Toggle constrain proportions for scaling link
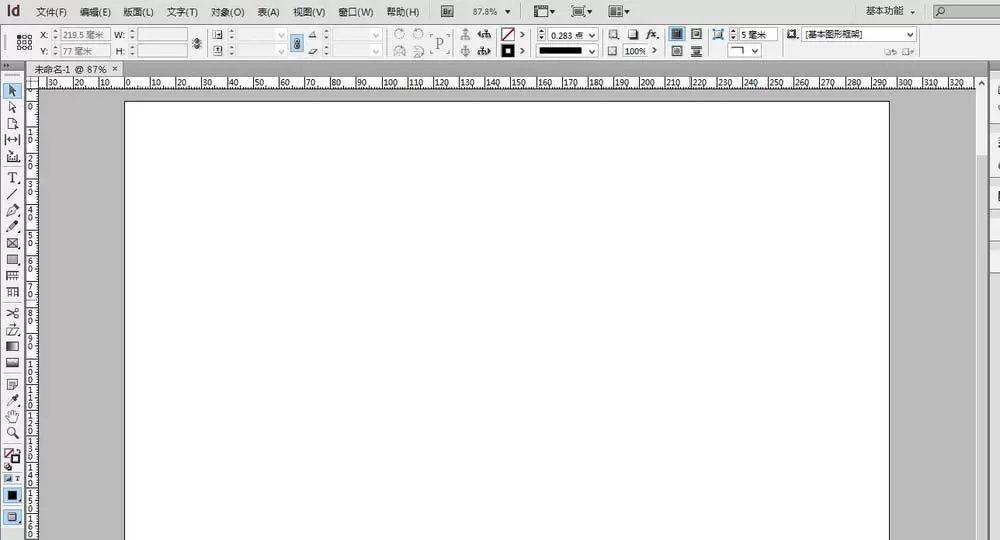The width and height of the screenshot is (1000, 540). (x=297, y=43)
